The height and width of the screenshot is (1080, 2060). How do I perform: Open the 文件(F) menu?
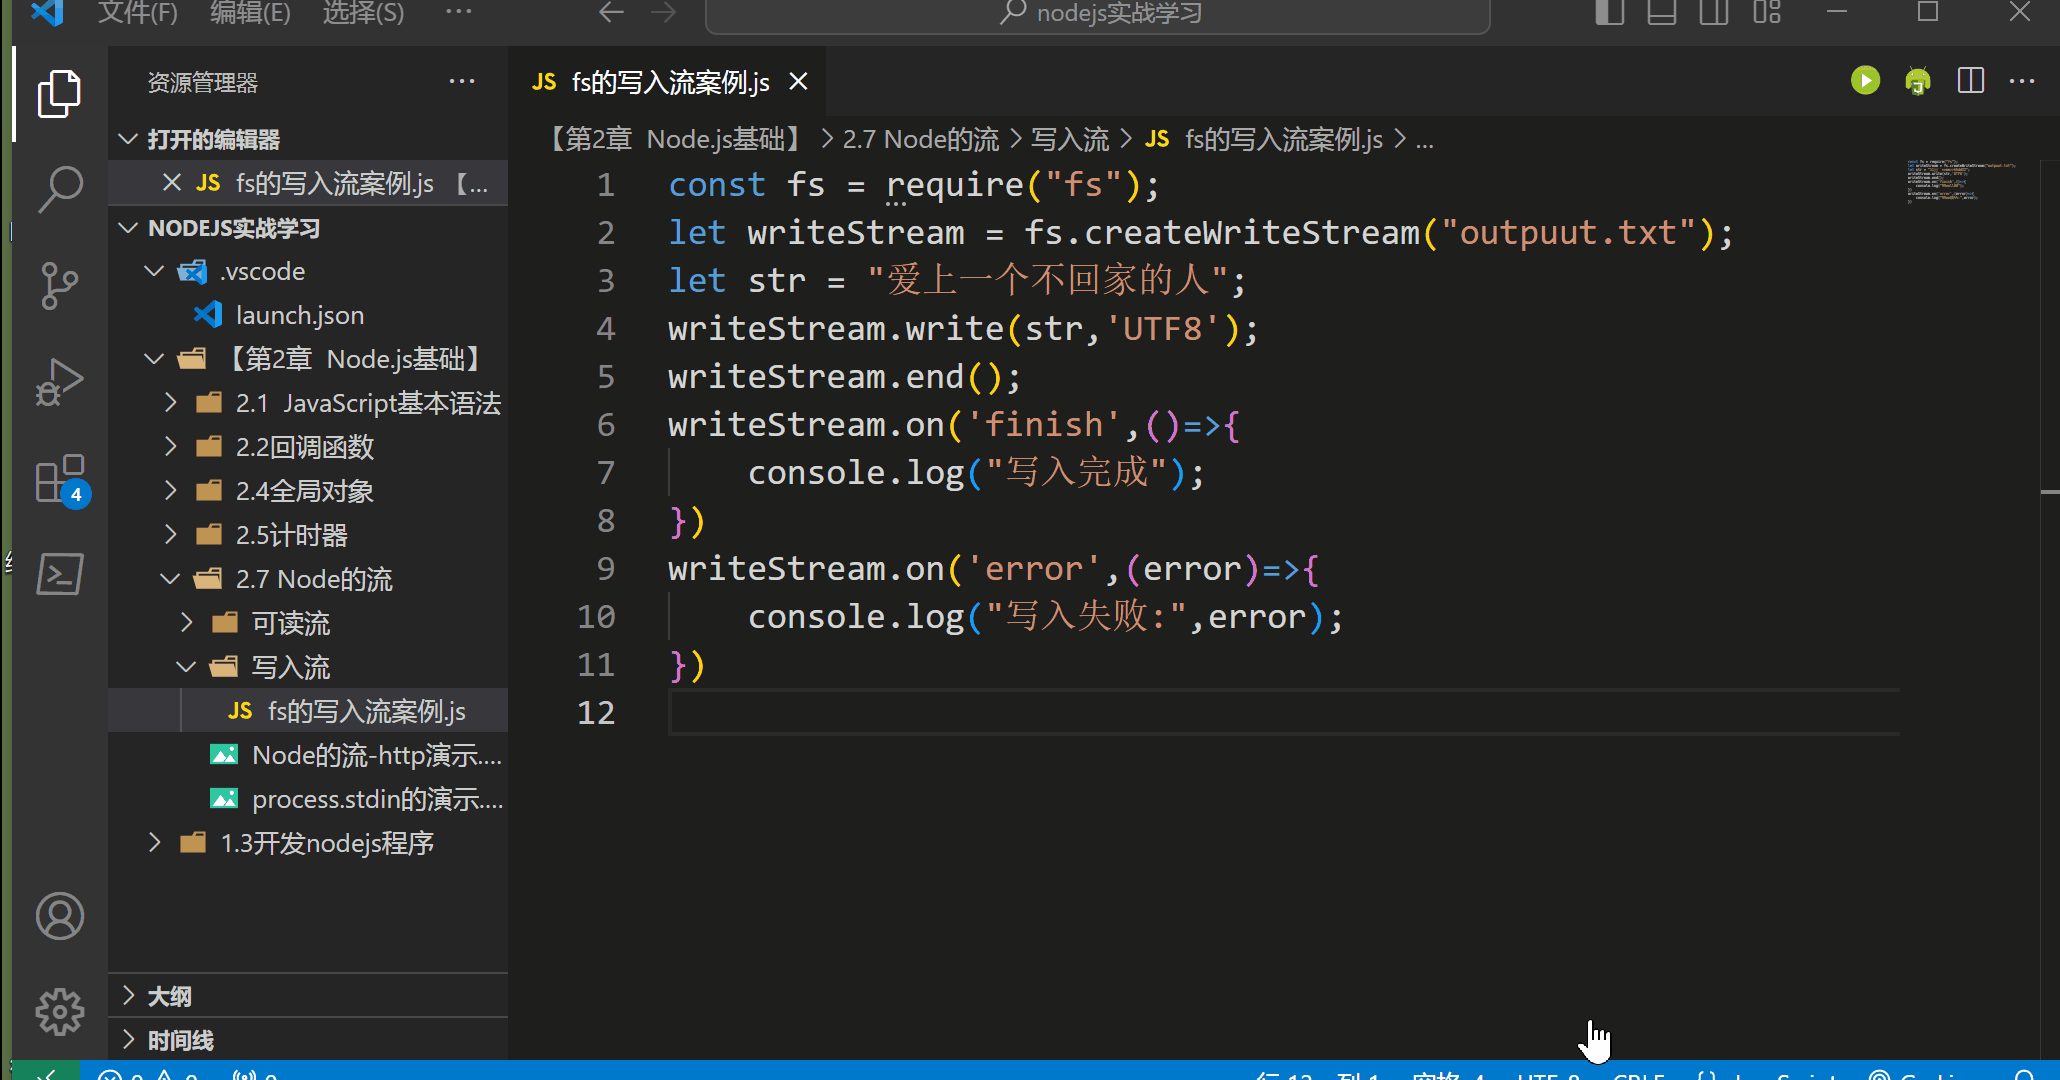(137, 14)
